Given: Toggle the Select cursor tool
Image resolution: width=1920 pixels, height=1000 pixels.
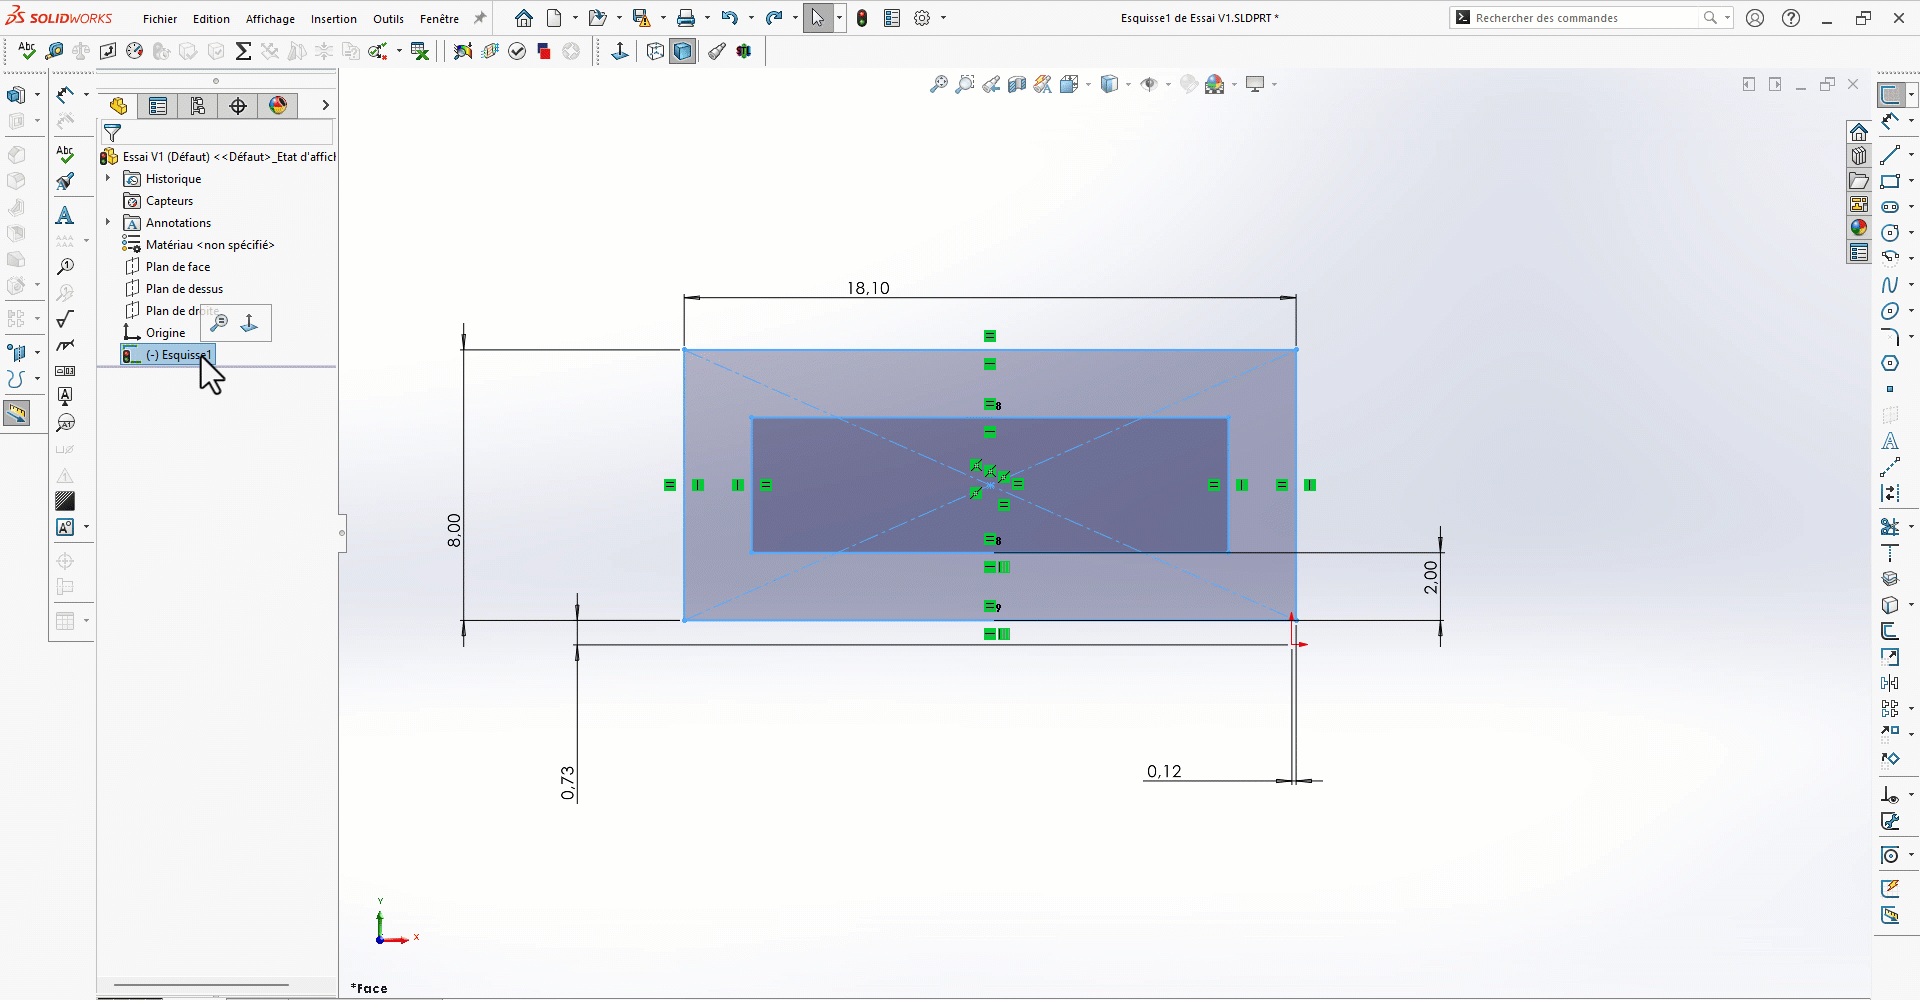Looking at the screenshot, I should [x=819, y=18].
